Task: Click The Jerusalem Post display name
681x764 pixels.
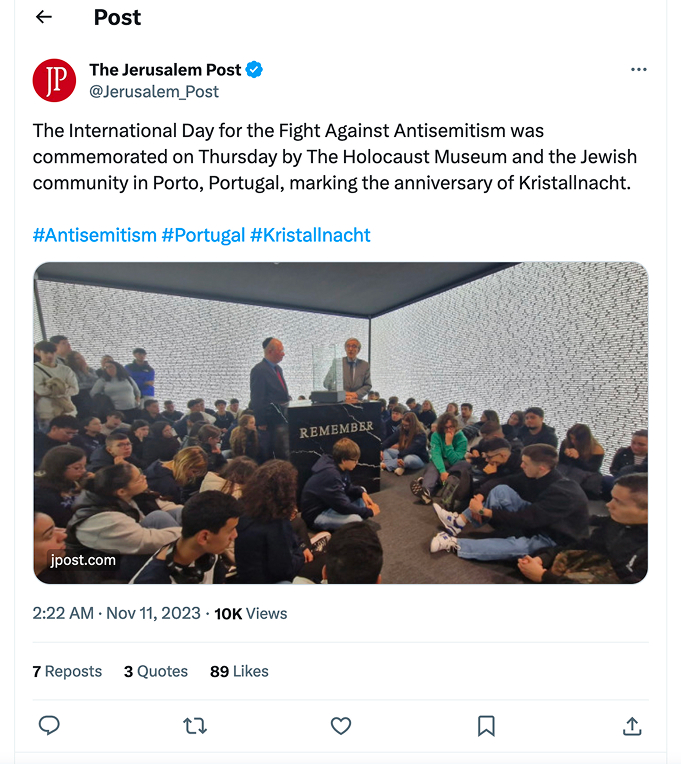Action: (165, 70)
